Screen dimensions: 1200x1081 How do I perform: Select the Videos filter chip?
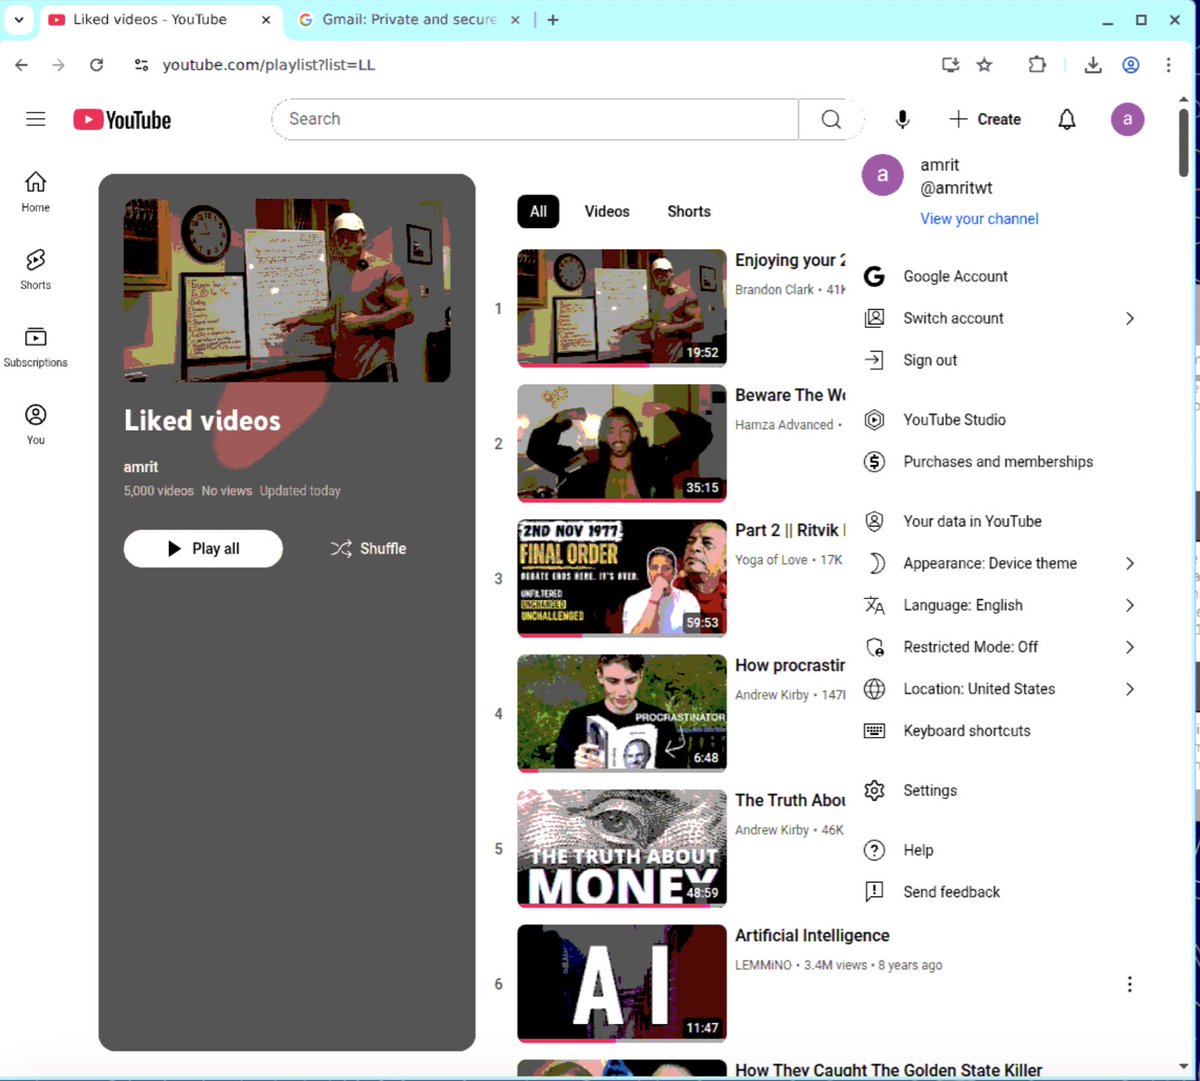click(607, 211)
